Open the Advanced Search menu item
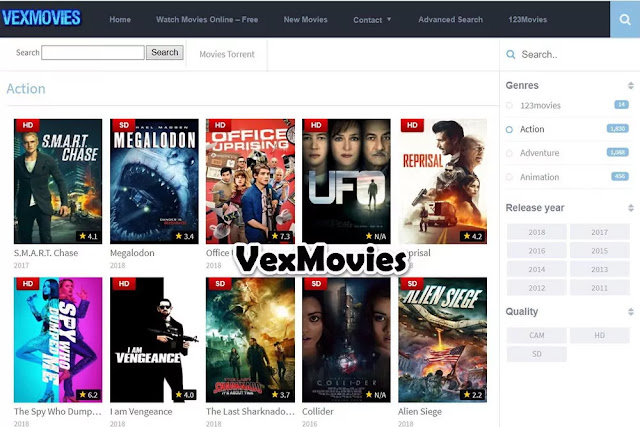Image resolution: width=640 pixels, height=427 pixels. point(450,19)
